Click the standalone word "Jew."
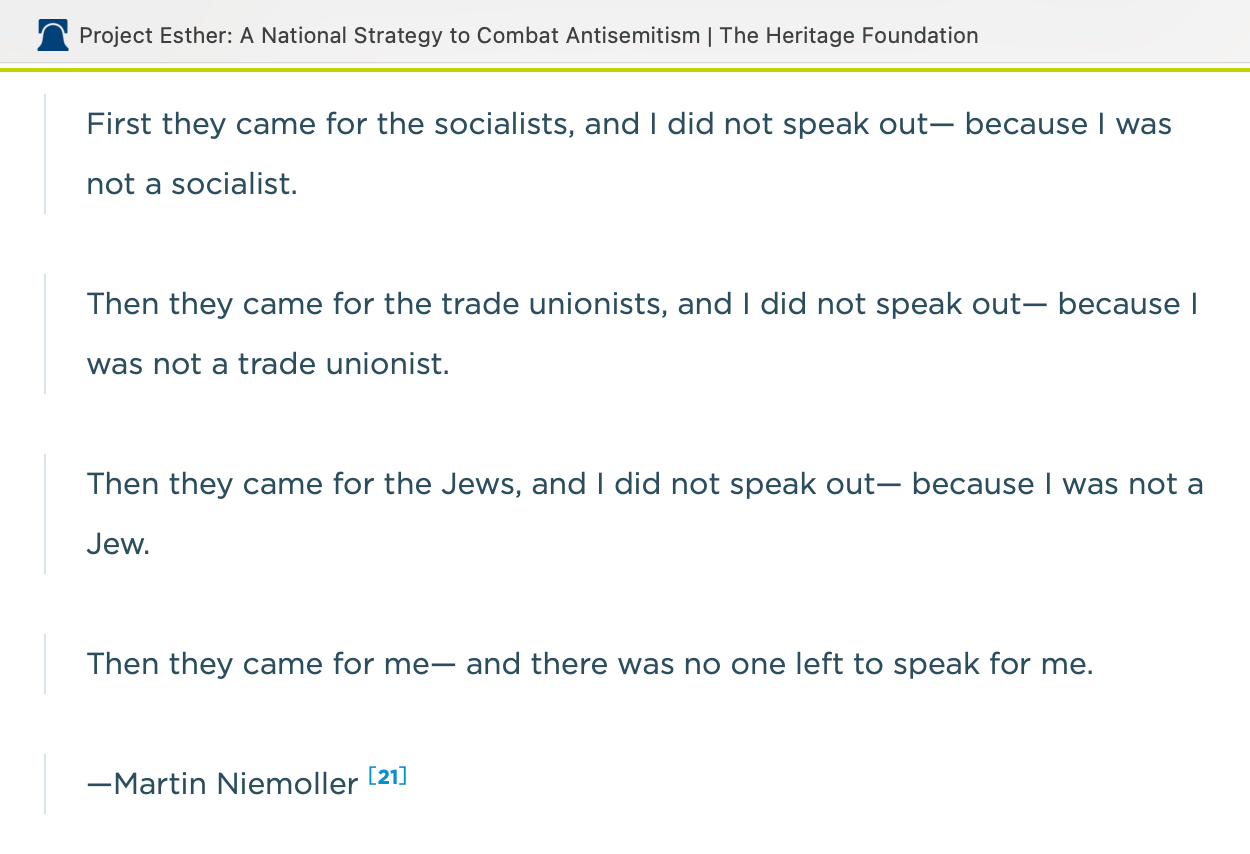 coord(118,544)
